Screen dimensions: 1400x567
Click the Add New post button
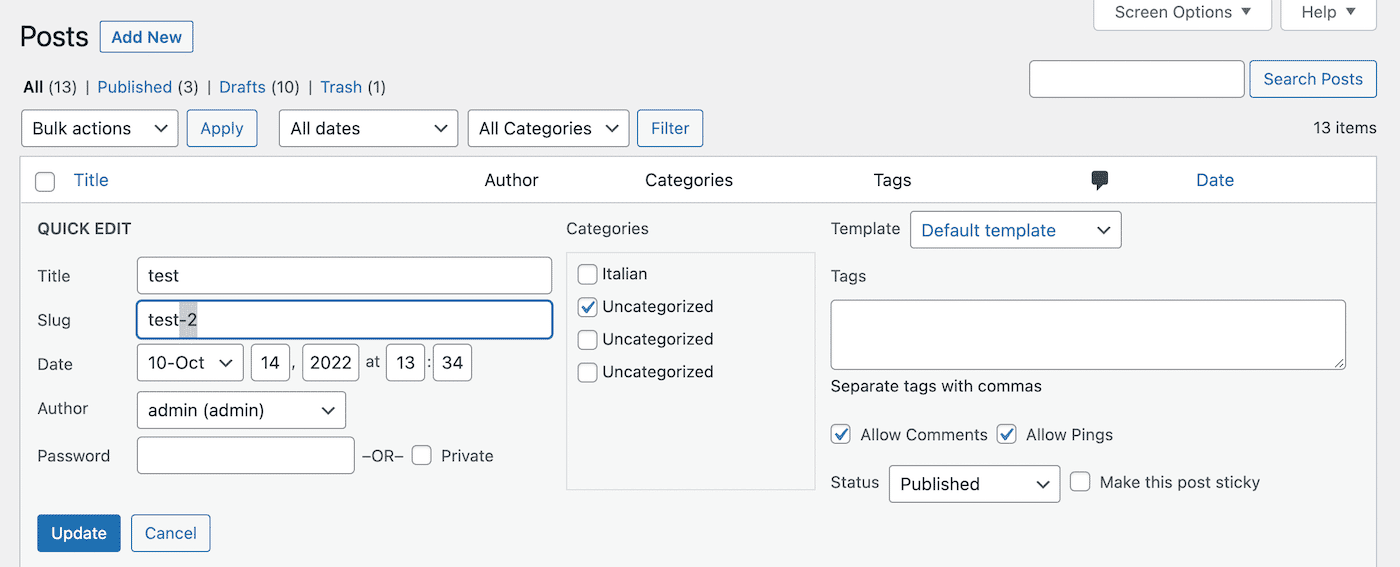[146, 37]
